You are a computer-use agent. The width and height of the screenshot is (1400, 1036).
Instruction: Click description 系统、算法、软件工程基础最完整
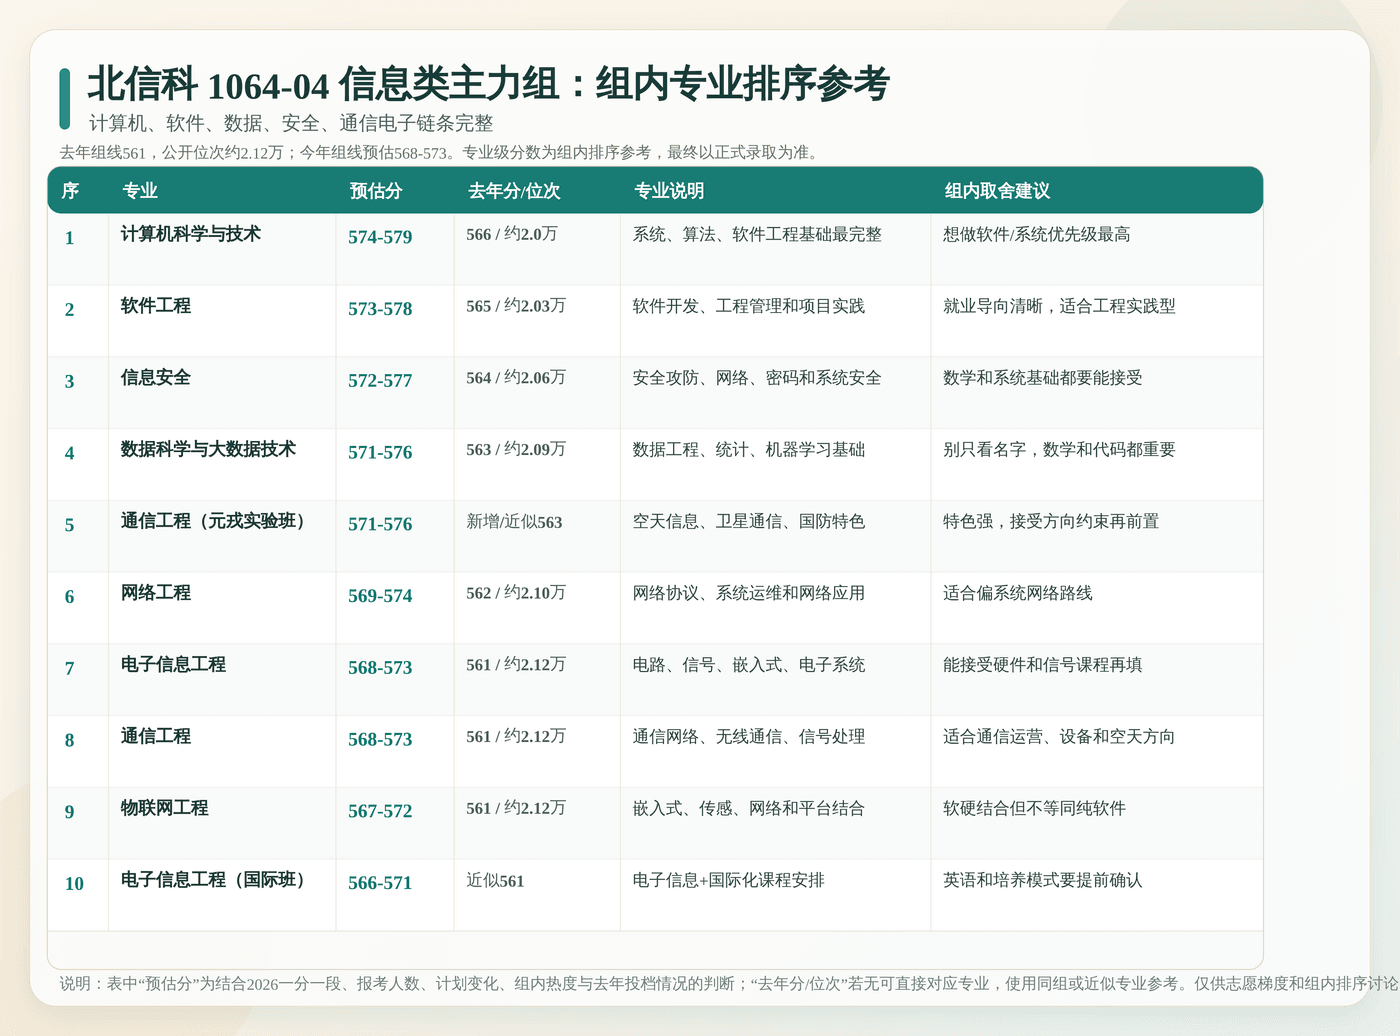(x=757, y=234)
